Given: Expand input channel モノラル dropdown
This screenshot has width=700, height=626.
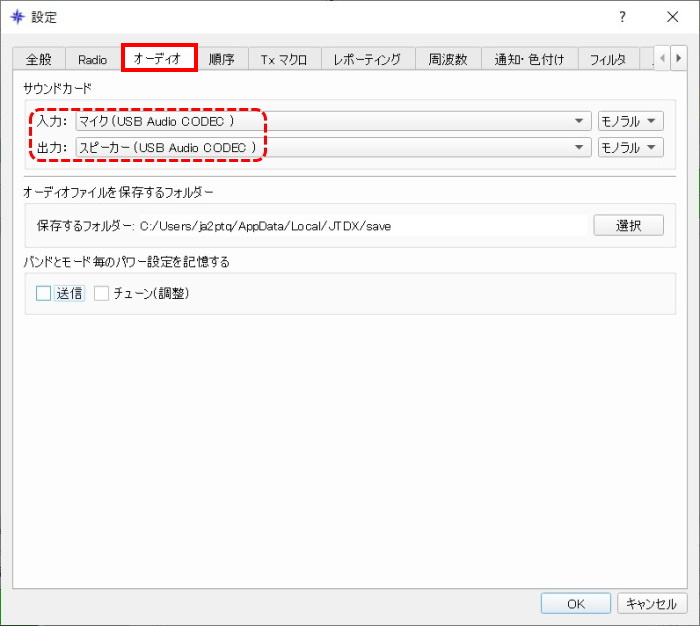Looking at the screenshot, I should (630, 121).
